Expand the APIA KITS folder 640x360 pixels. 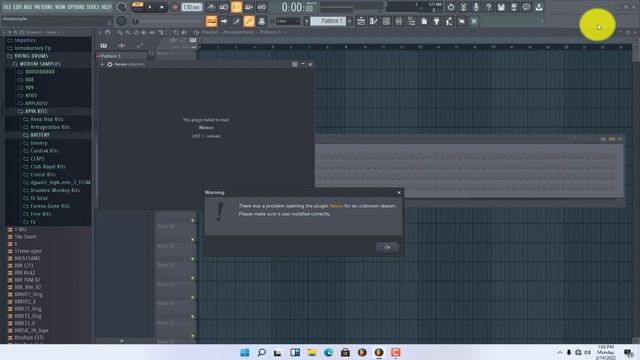[x=36, y=111]
